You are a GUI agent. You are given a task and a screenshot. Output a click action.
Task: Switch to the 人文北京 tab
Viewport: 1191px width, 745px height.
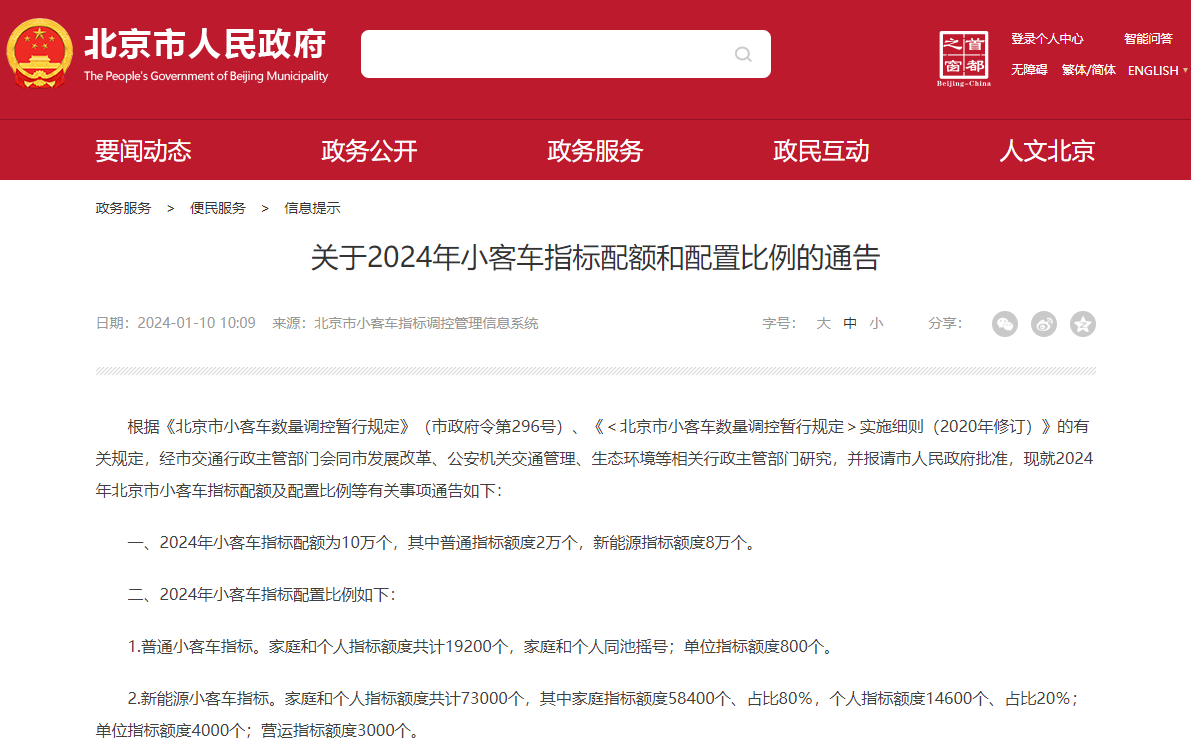click(x=1048, y=150)
